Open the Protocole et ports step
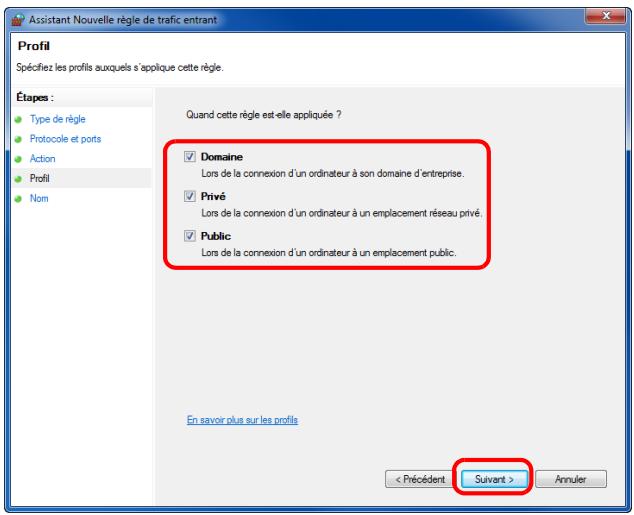 pos(65,139)
